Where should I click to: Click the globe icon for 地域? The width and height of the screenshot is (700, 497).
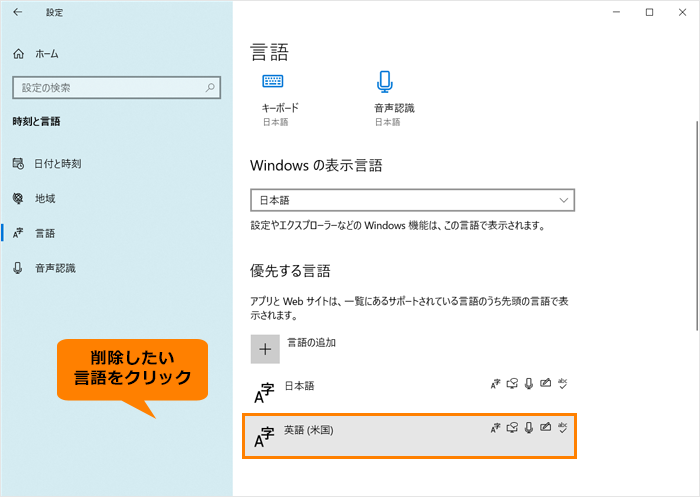tap(18, 199)
